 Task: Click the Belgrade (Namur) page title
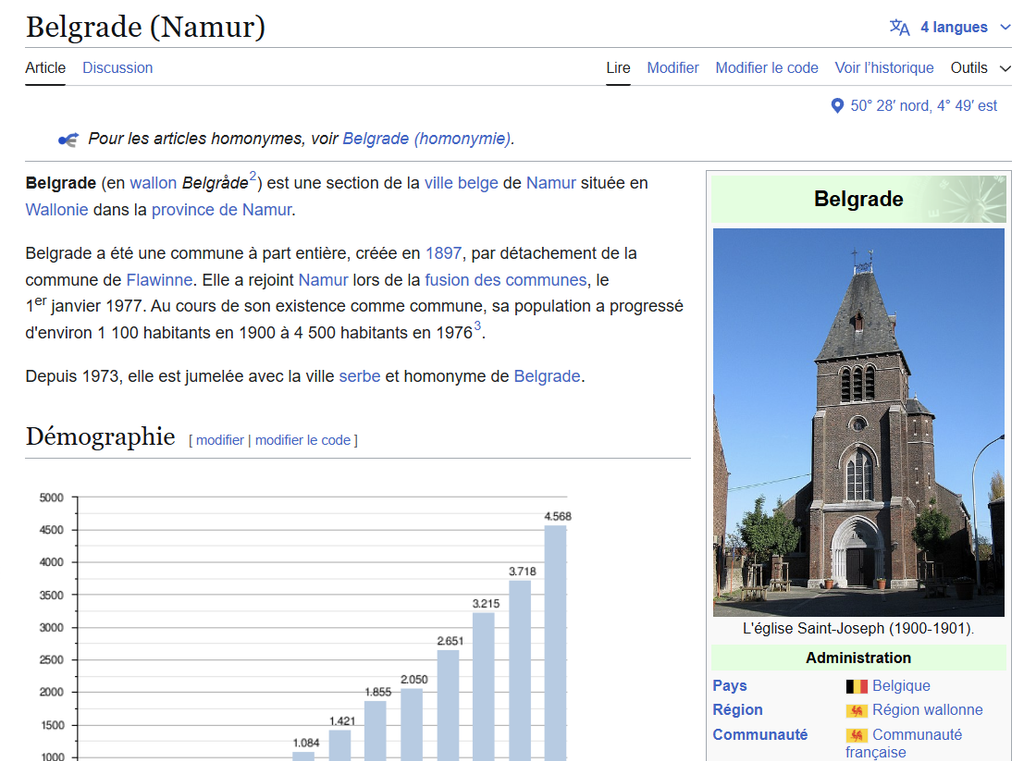coord(146,27)
